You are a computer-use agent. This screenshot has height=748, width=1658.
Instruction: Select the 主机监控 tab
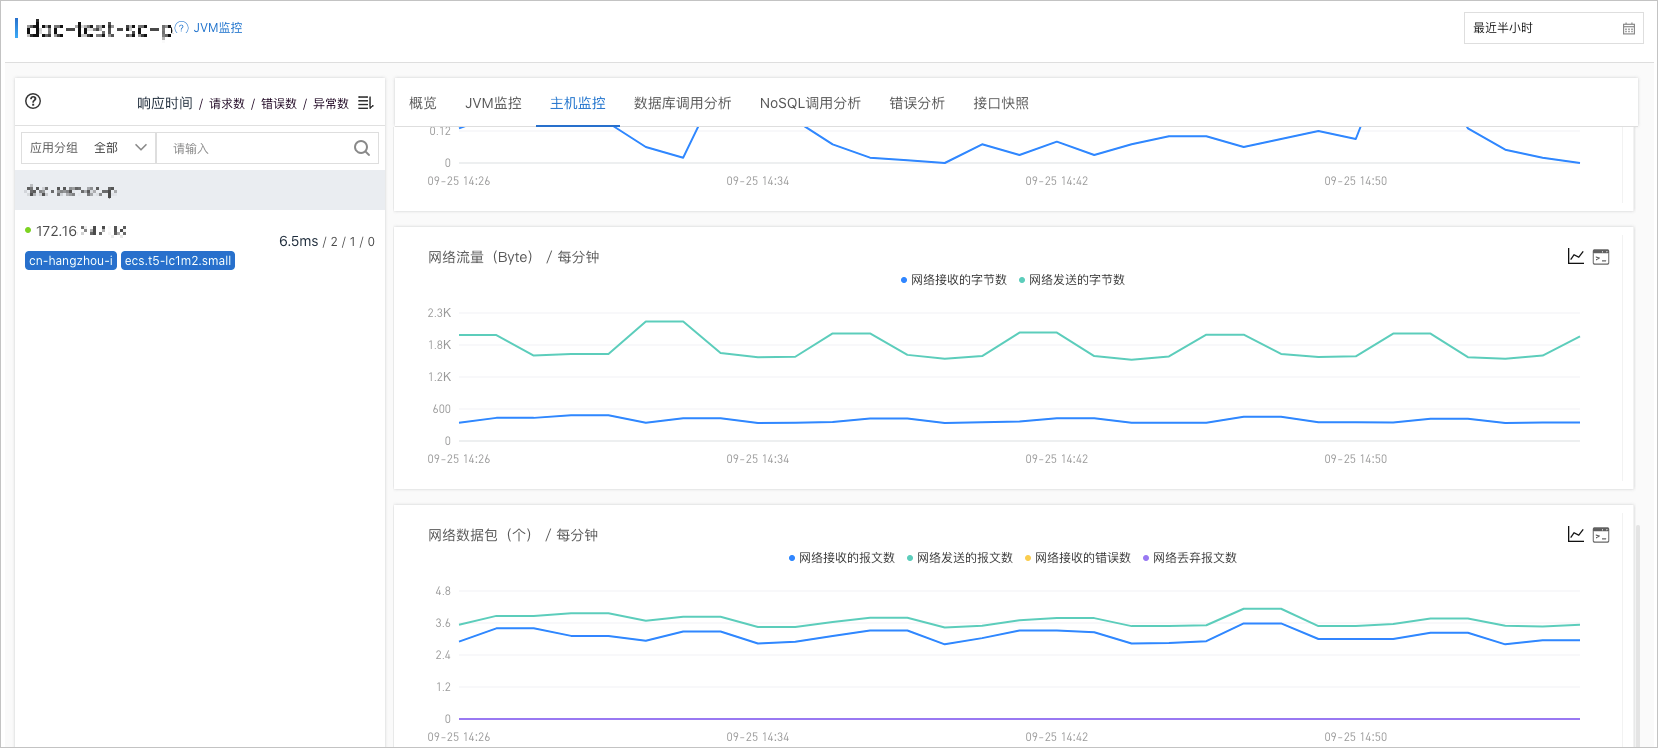click(578, 103)
